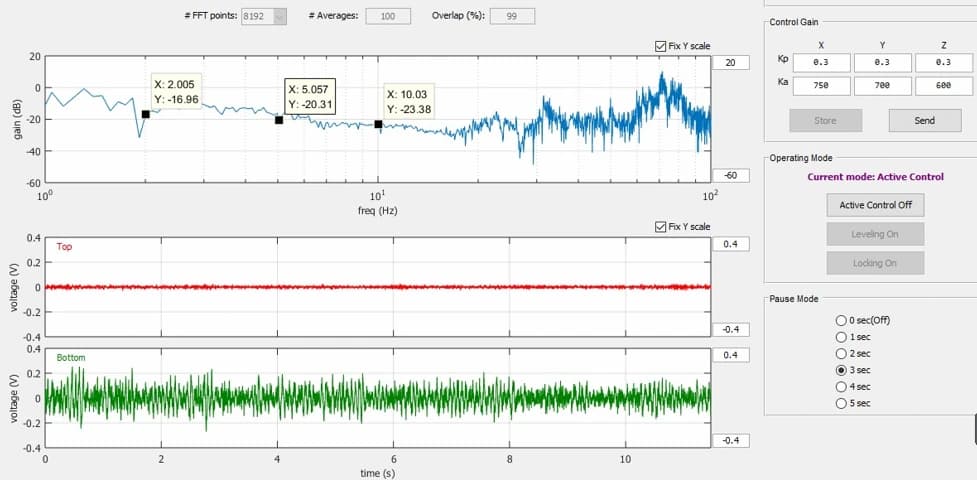Click Current mode: Active Control text

click(x=875, y=177)
